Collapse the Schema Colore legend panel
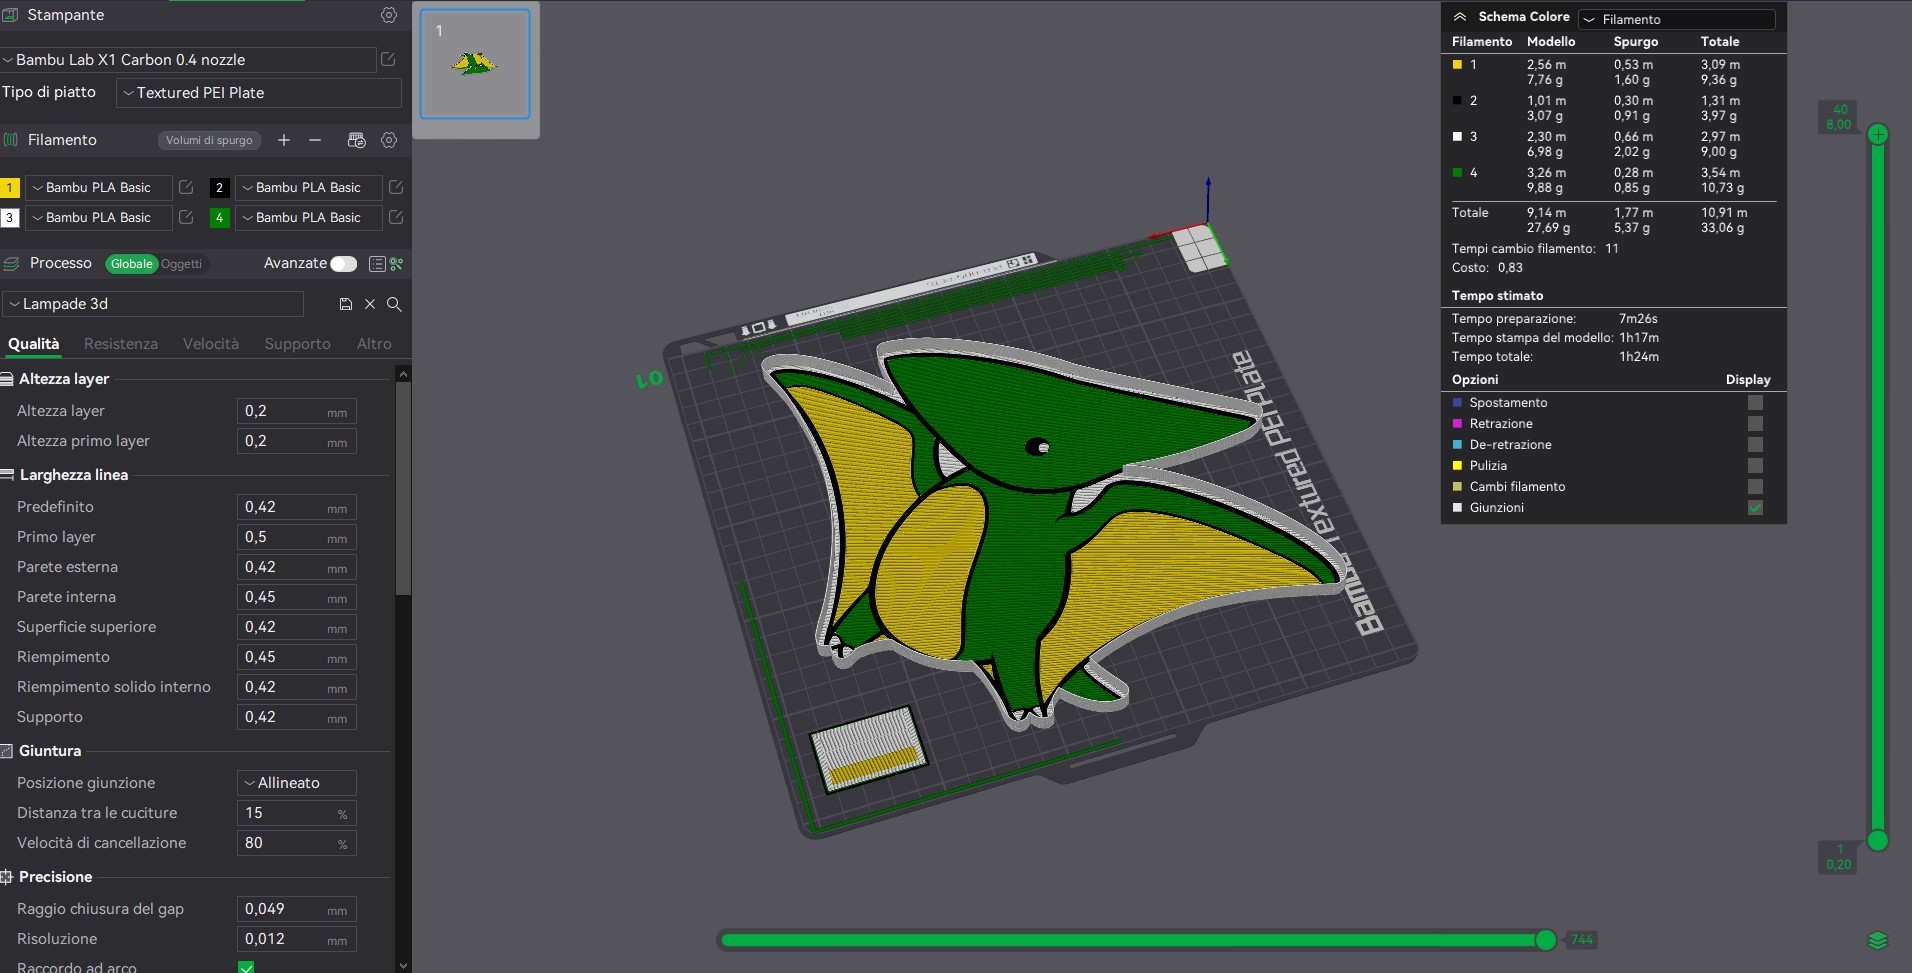1912x973 pixels. click(1460, 17)
